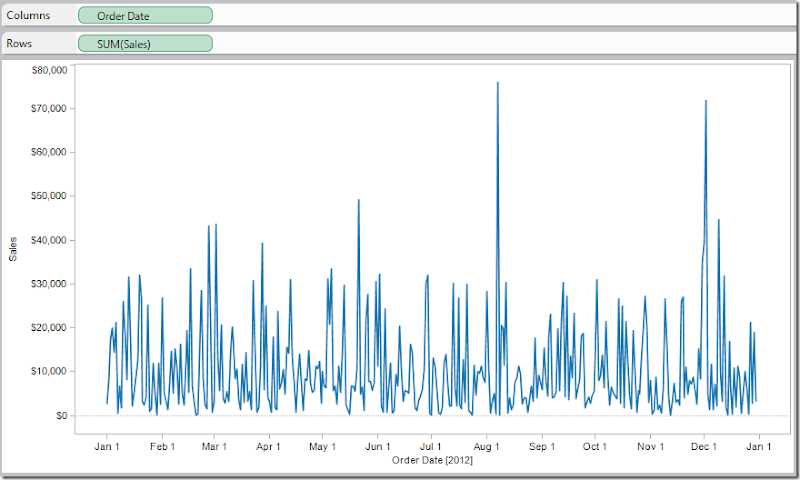Viewport: 800px width, 480px height.
Task: Click the $50,000 axis tick label
Action: click(x=49, y=196)
